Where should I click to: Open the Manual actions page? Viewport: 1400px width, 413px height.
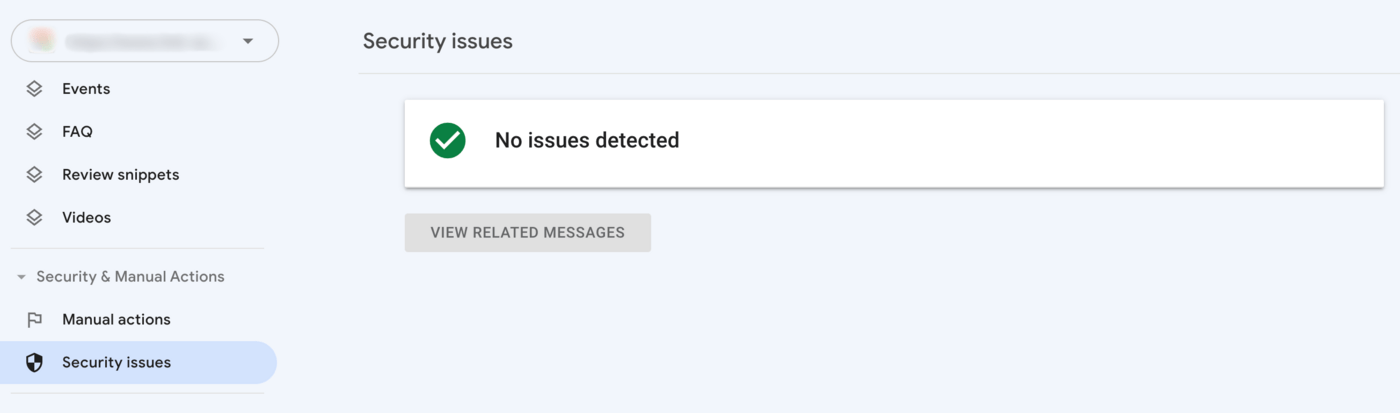coord(116,320)
